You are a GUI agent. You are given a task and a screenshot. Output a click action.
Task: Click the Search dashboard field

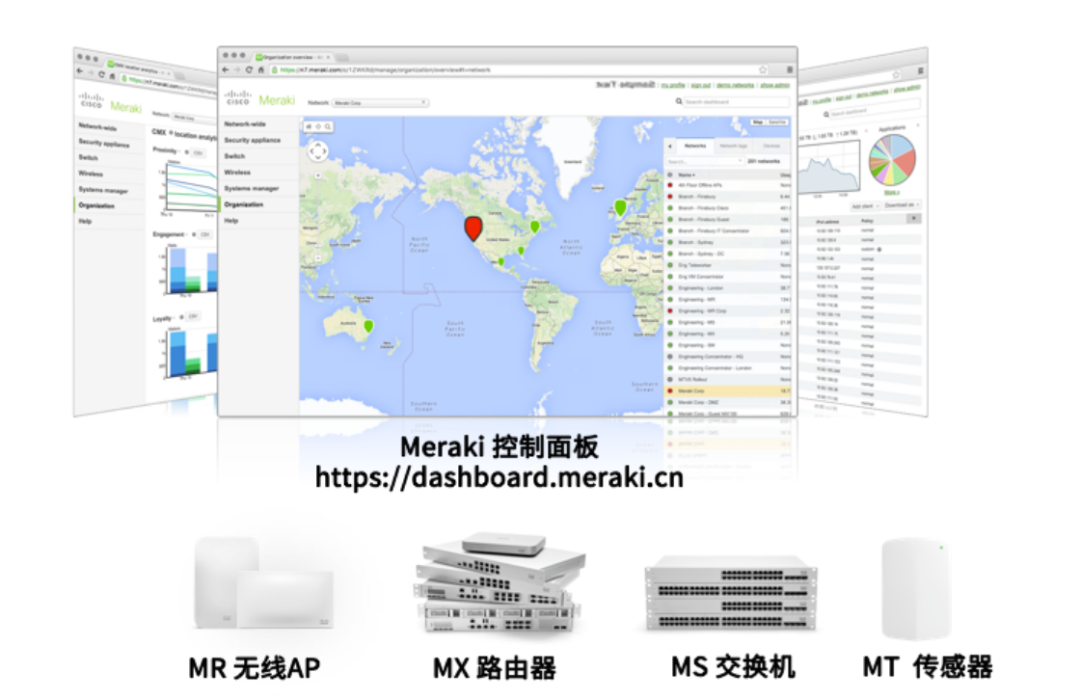(734, 102)
